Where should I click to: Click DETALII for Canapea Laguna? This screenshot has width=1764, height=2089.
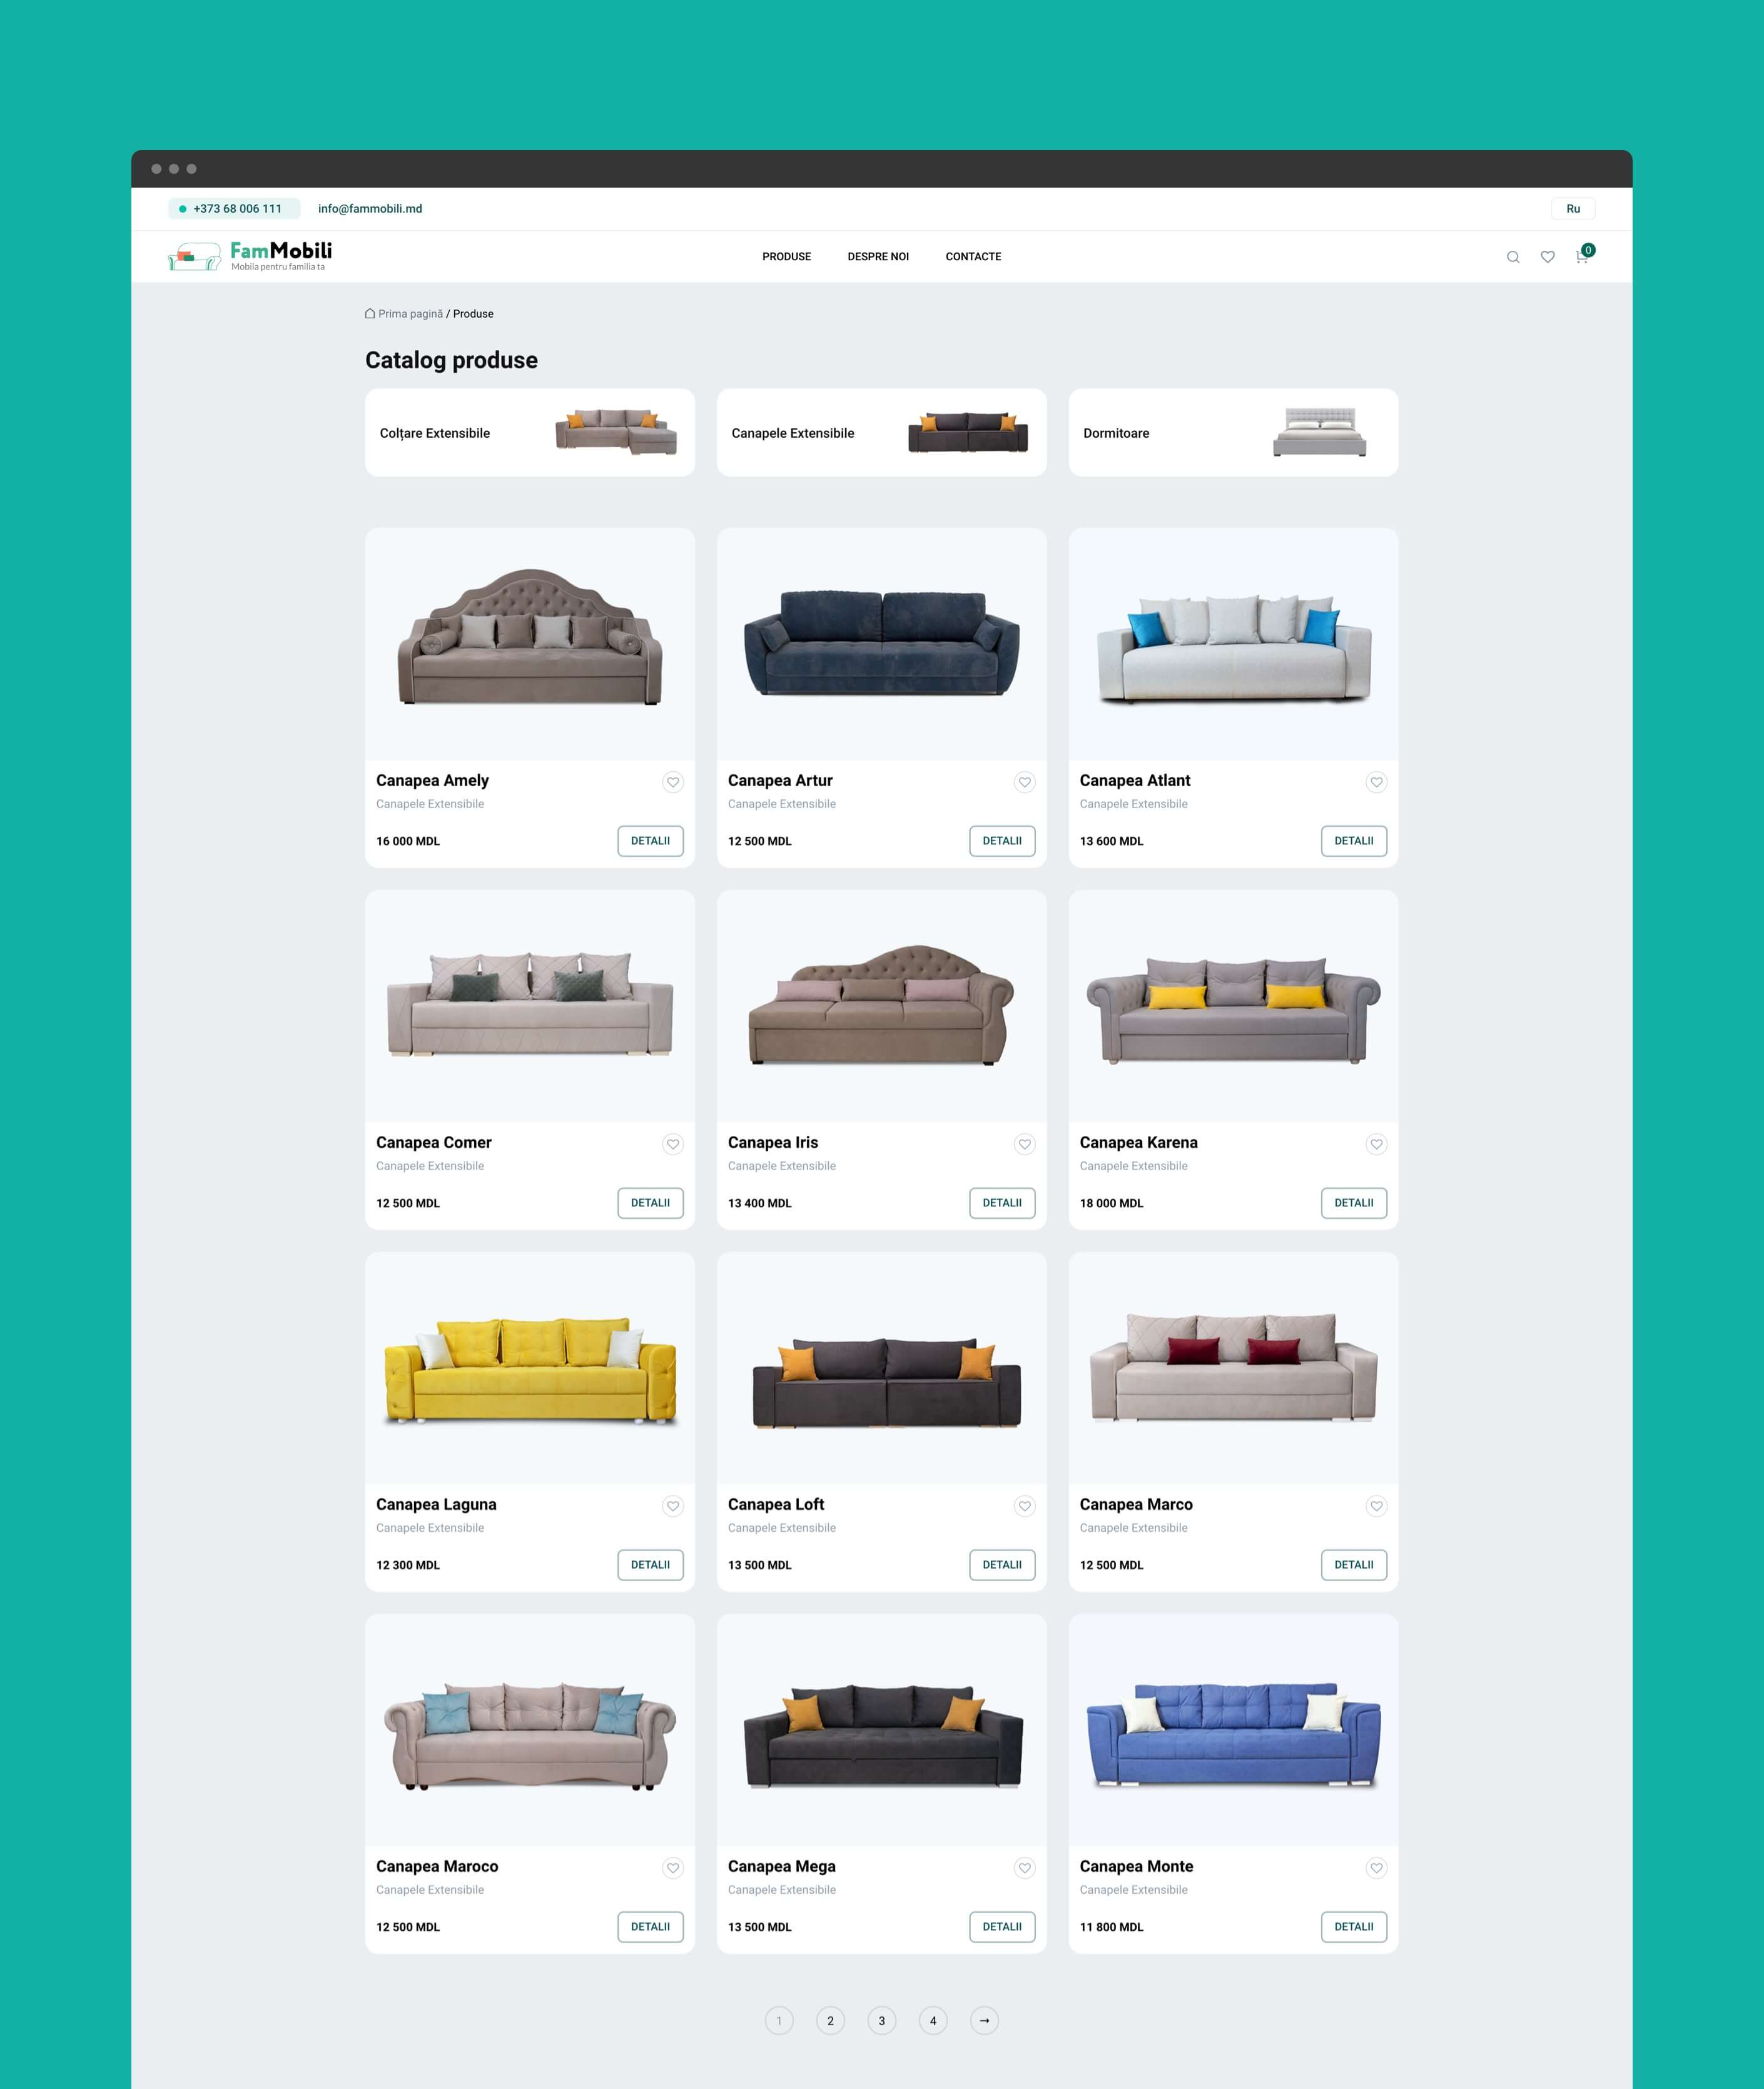[x=650, y=1565]
